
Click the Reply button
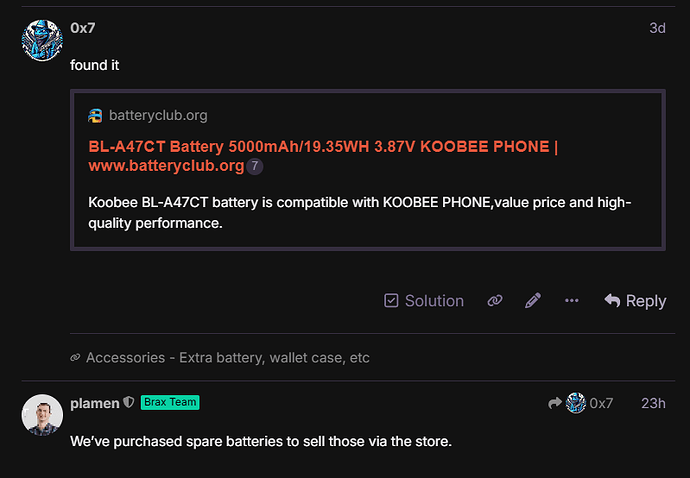[635, 301]
